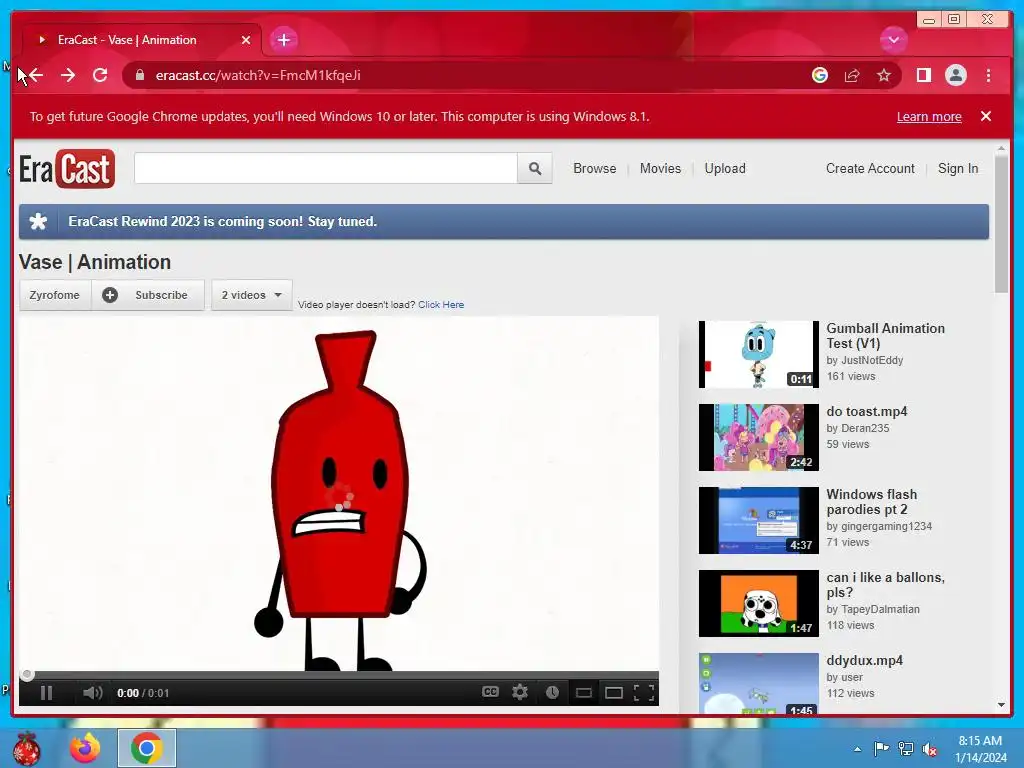
Task: Click inside the EraCast search box
Action: click(325, 168)
